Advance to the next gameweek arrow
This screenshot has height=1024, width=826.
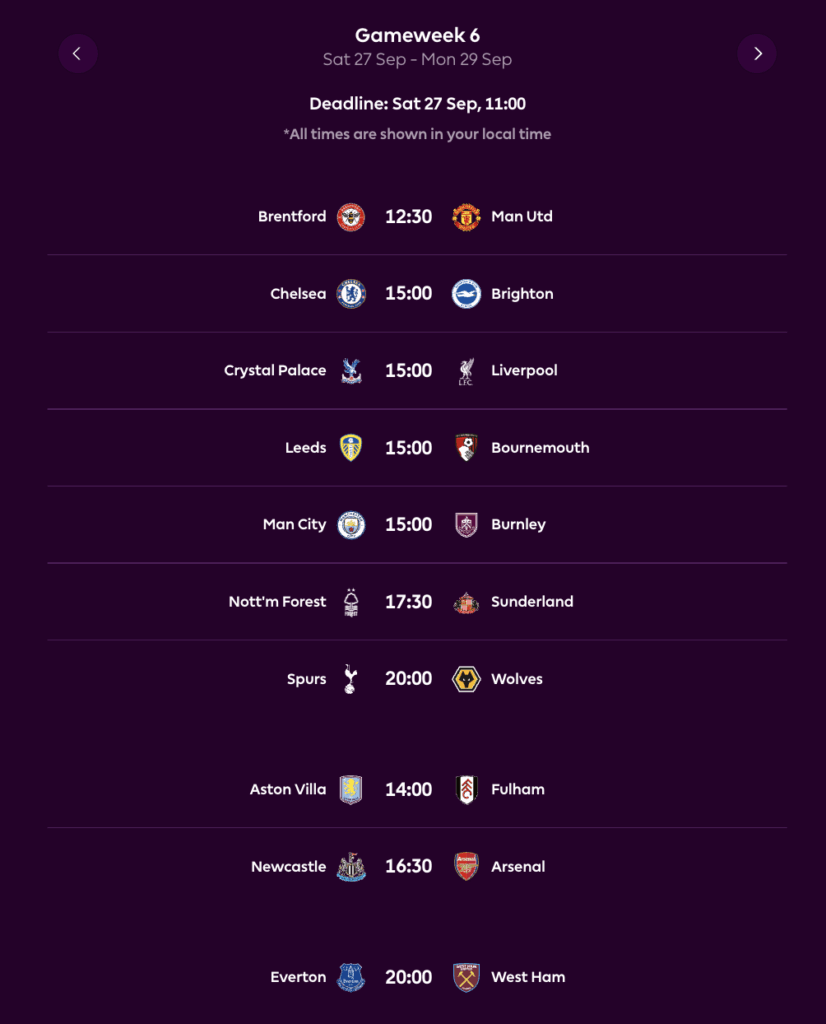click(757, 53)
